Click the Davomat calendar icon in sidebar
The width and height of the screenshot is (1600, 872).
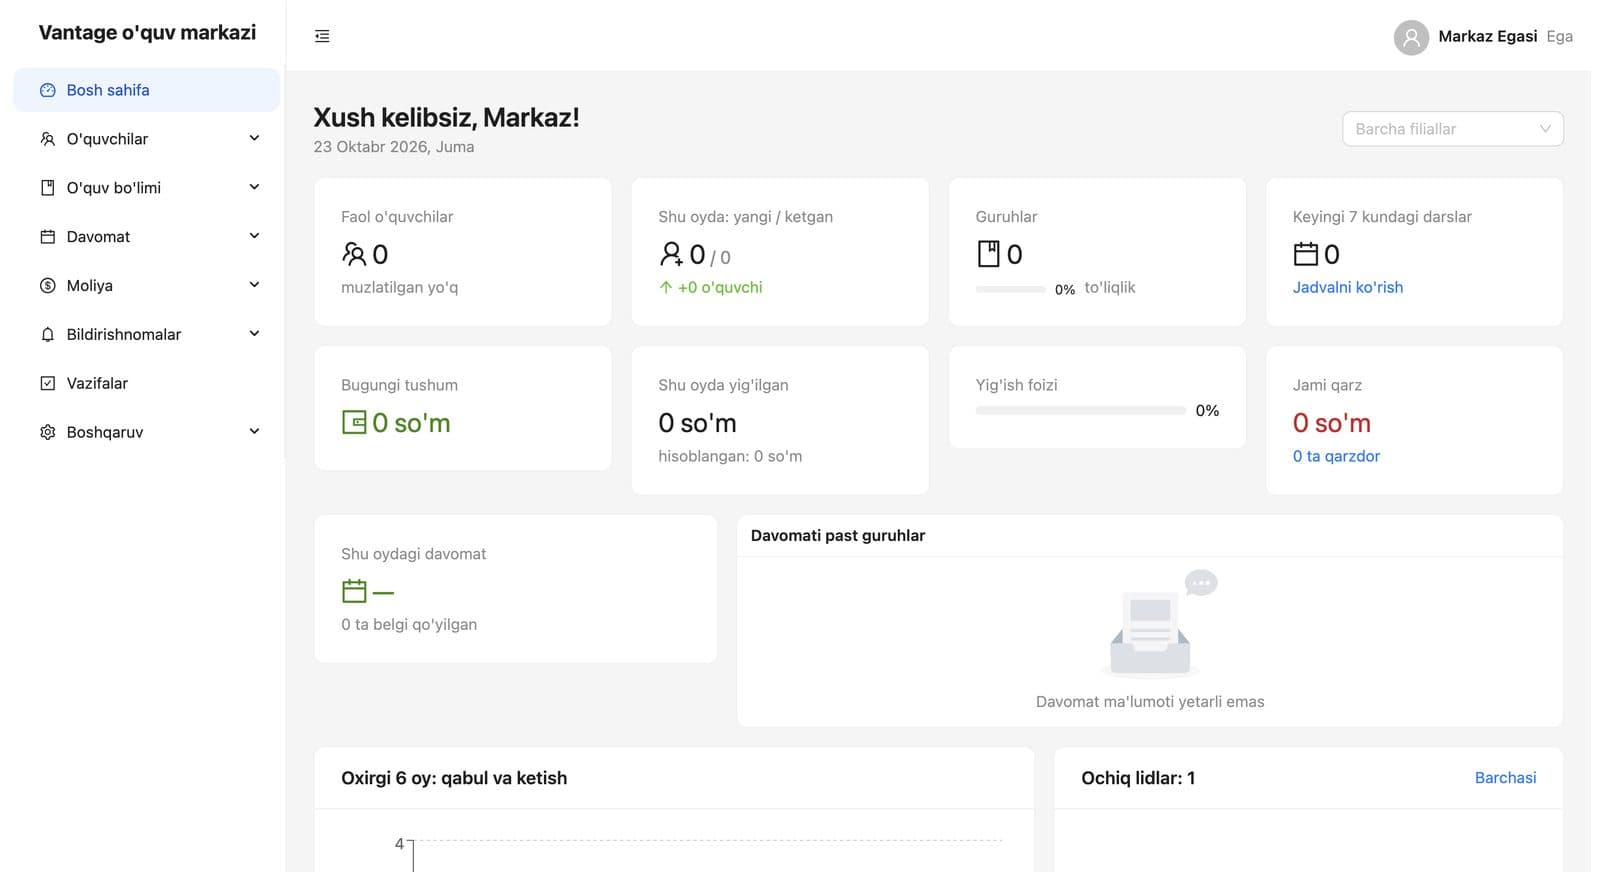(47, 237)
